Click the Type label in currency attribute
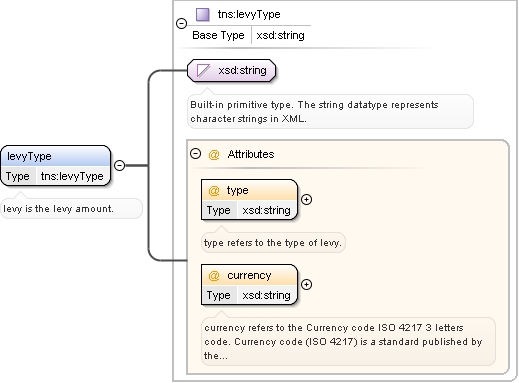The image size is (519, 383). [218, 295]
